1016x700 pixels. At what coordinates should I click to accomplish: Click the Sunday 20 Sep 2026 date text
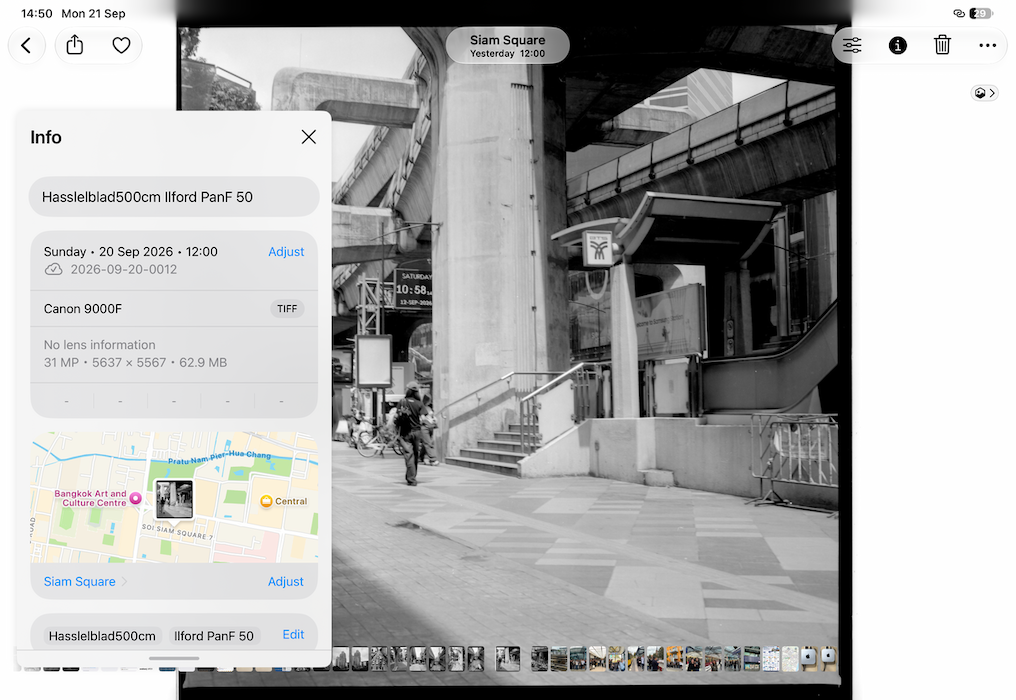(x=131, y=251)
